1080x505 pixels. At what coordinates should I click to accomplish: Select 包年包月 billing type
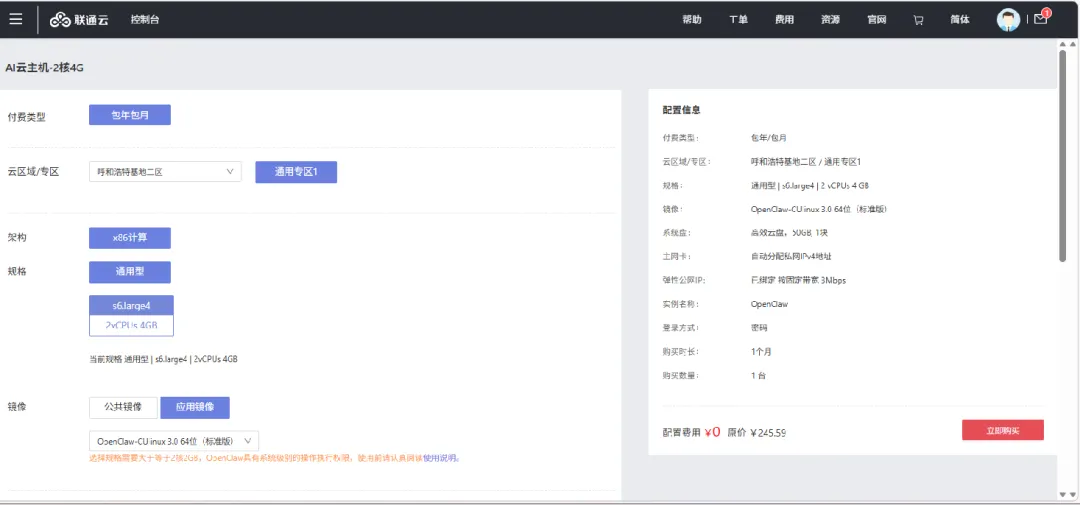click(129, 115)
